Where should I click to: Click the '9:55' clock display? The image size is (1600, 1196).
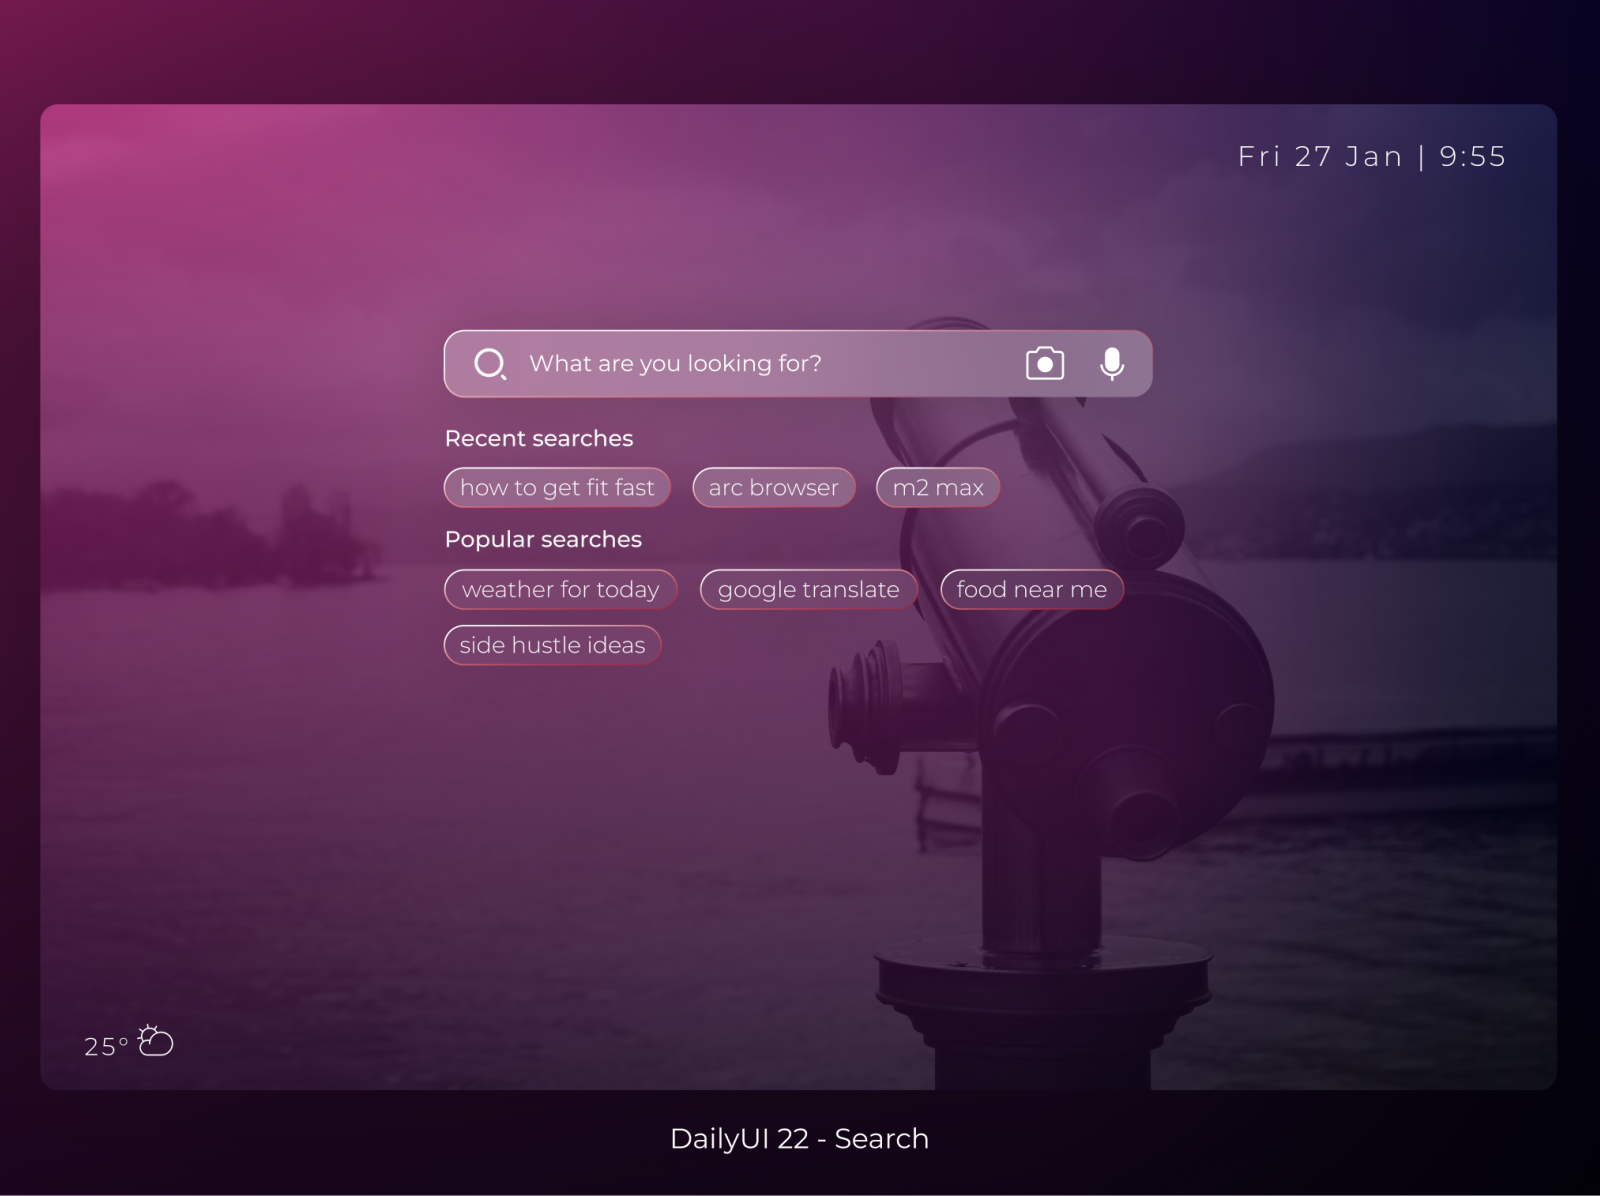point(1472,156)
